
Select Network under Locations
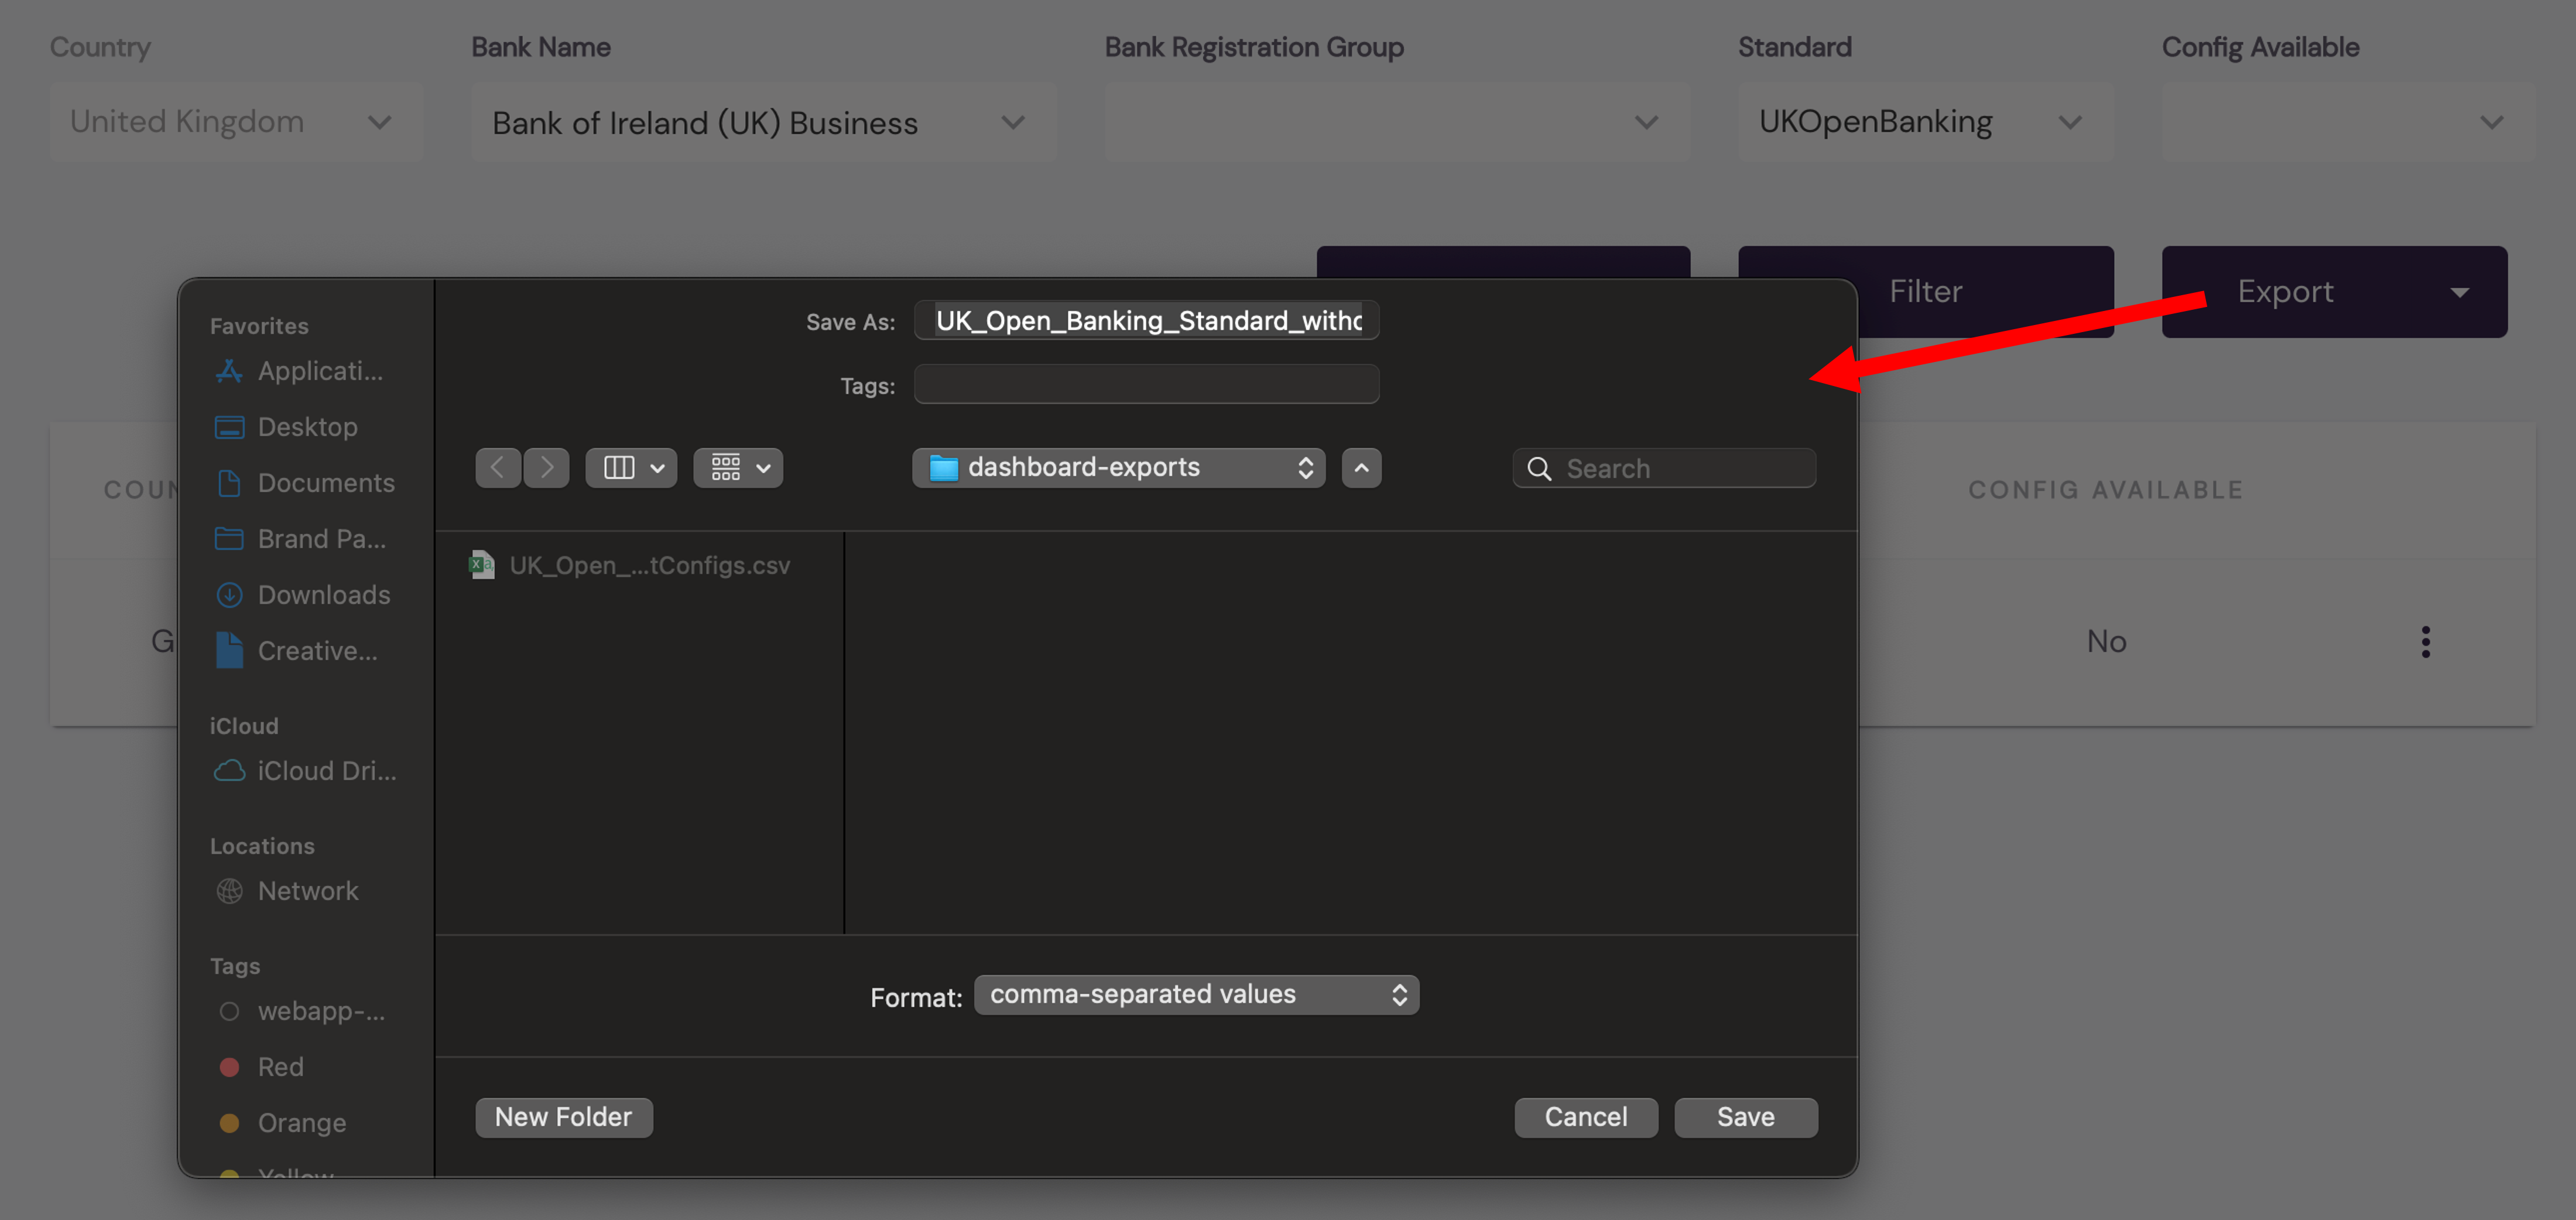(307, 891)
